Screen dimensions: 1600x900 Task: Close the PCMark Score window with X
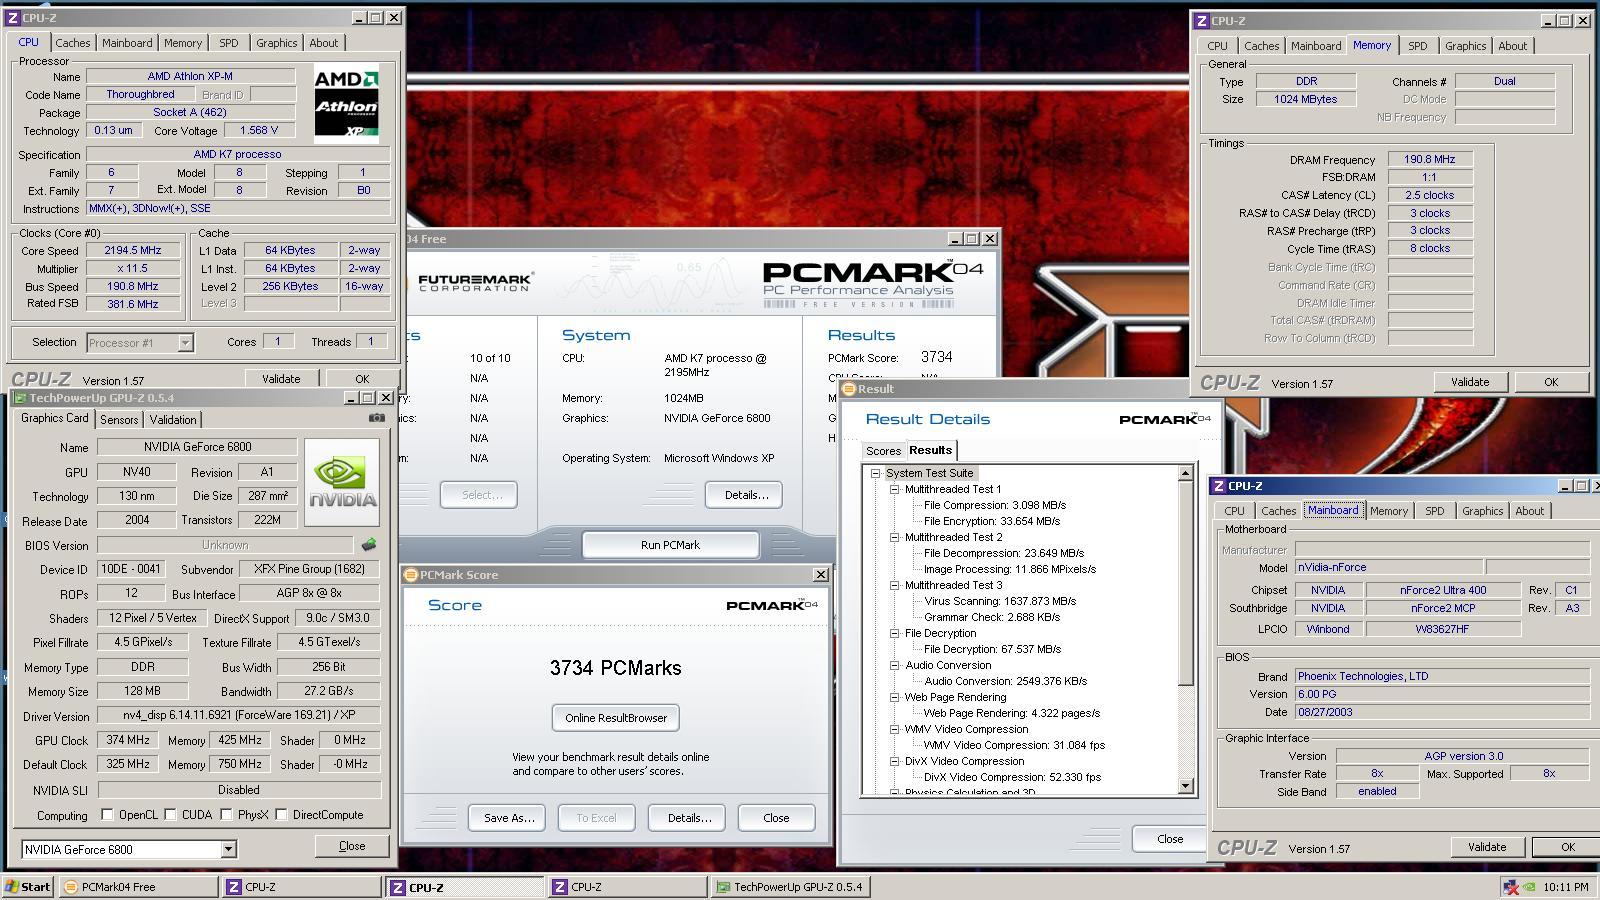[x=821, y=575]
